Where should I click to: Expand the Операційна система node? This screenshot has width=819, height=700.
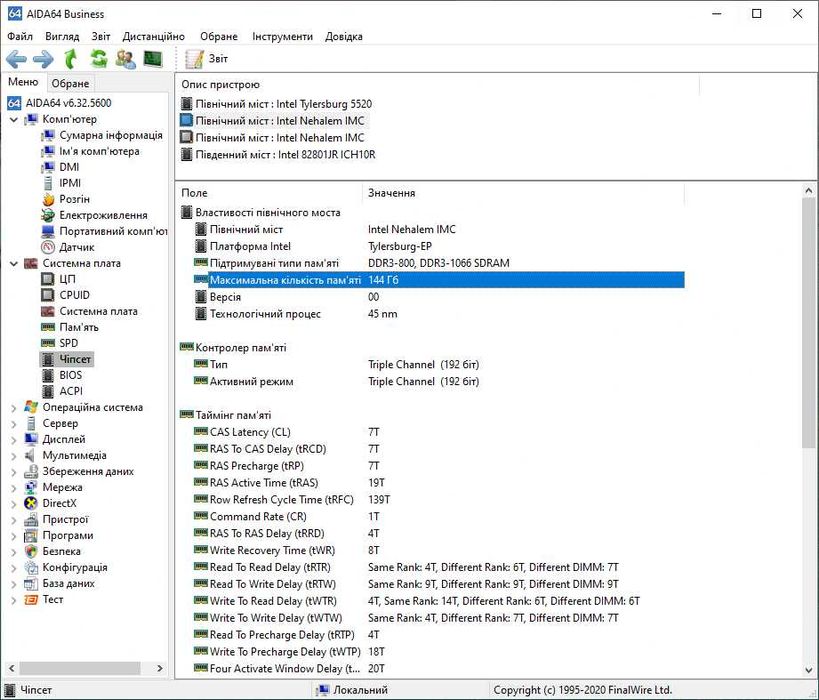coord(14,408)
